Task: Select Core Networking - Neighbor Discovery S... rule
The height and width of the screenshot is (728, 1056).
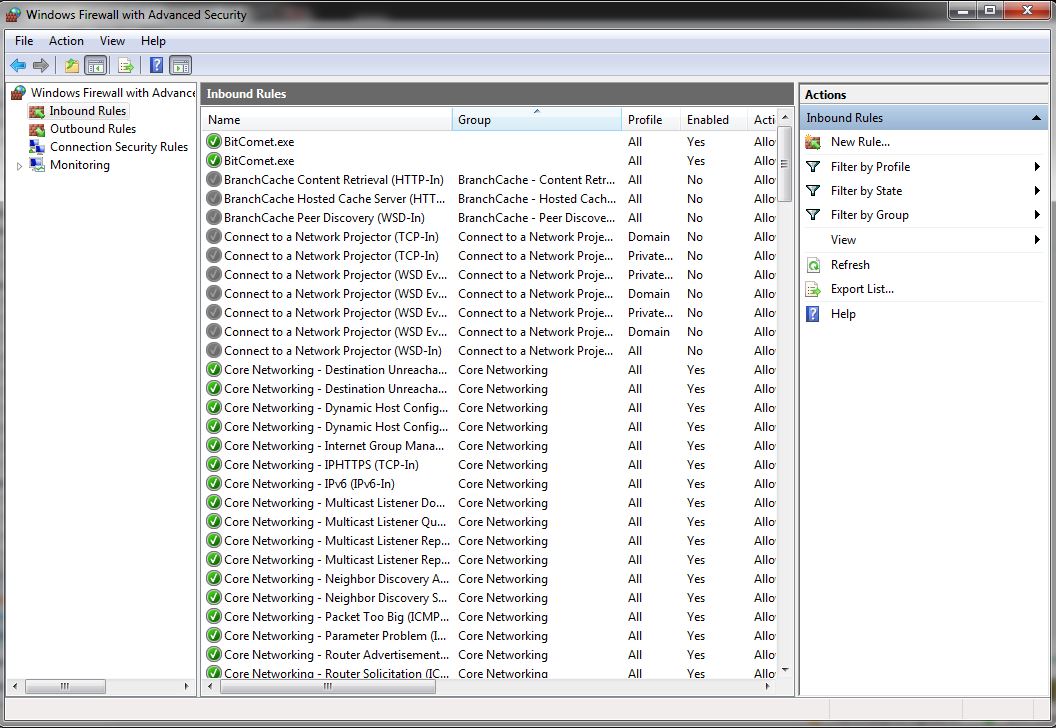Action: tap(489, 598)
